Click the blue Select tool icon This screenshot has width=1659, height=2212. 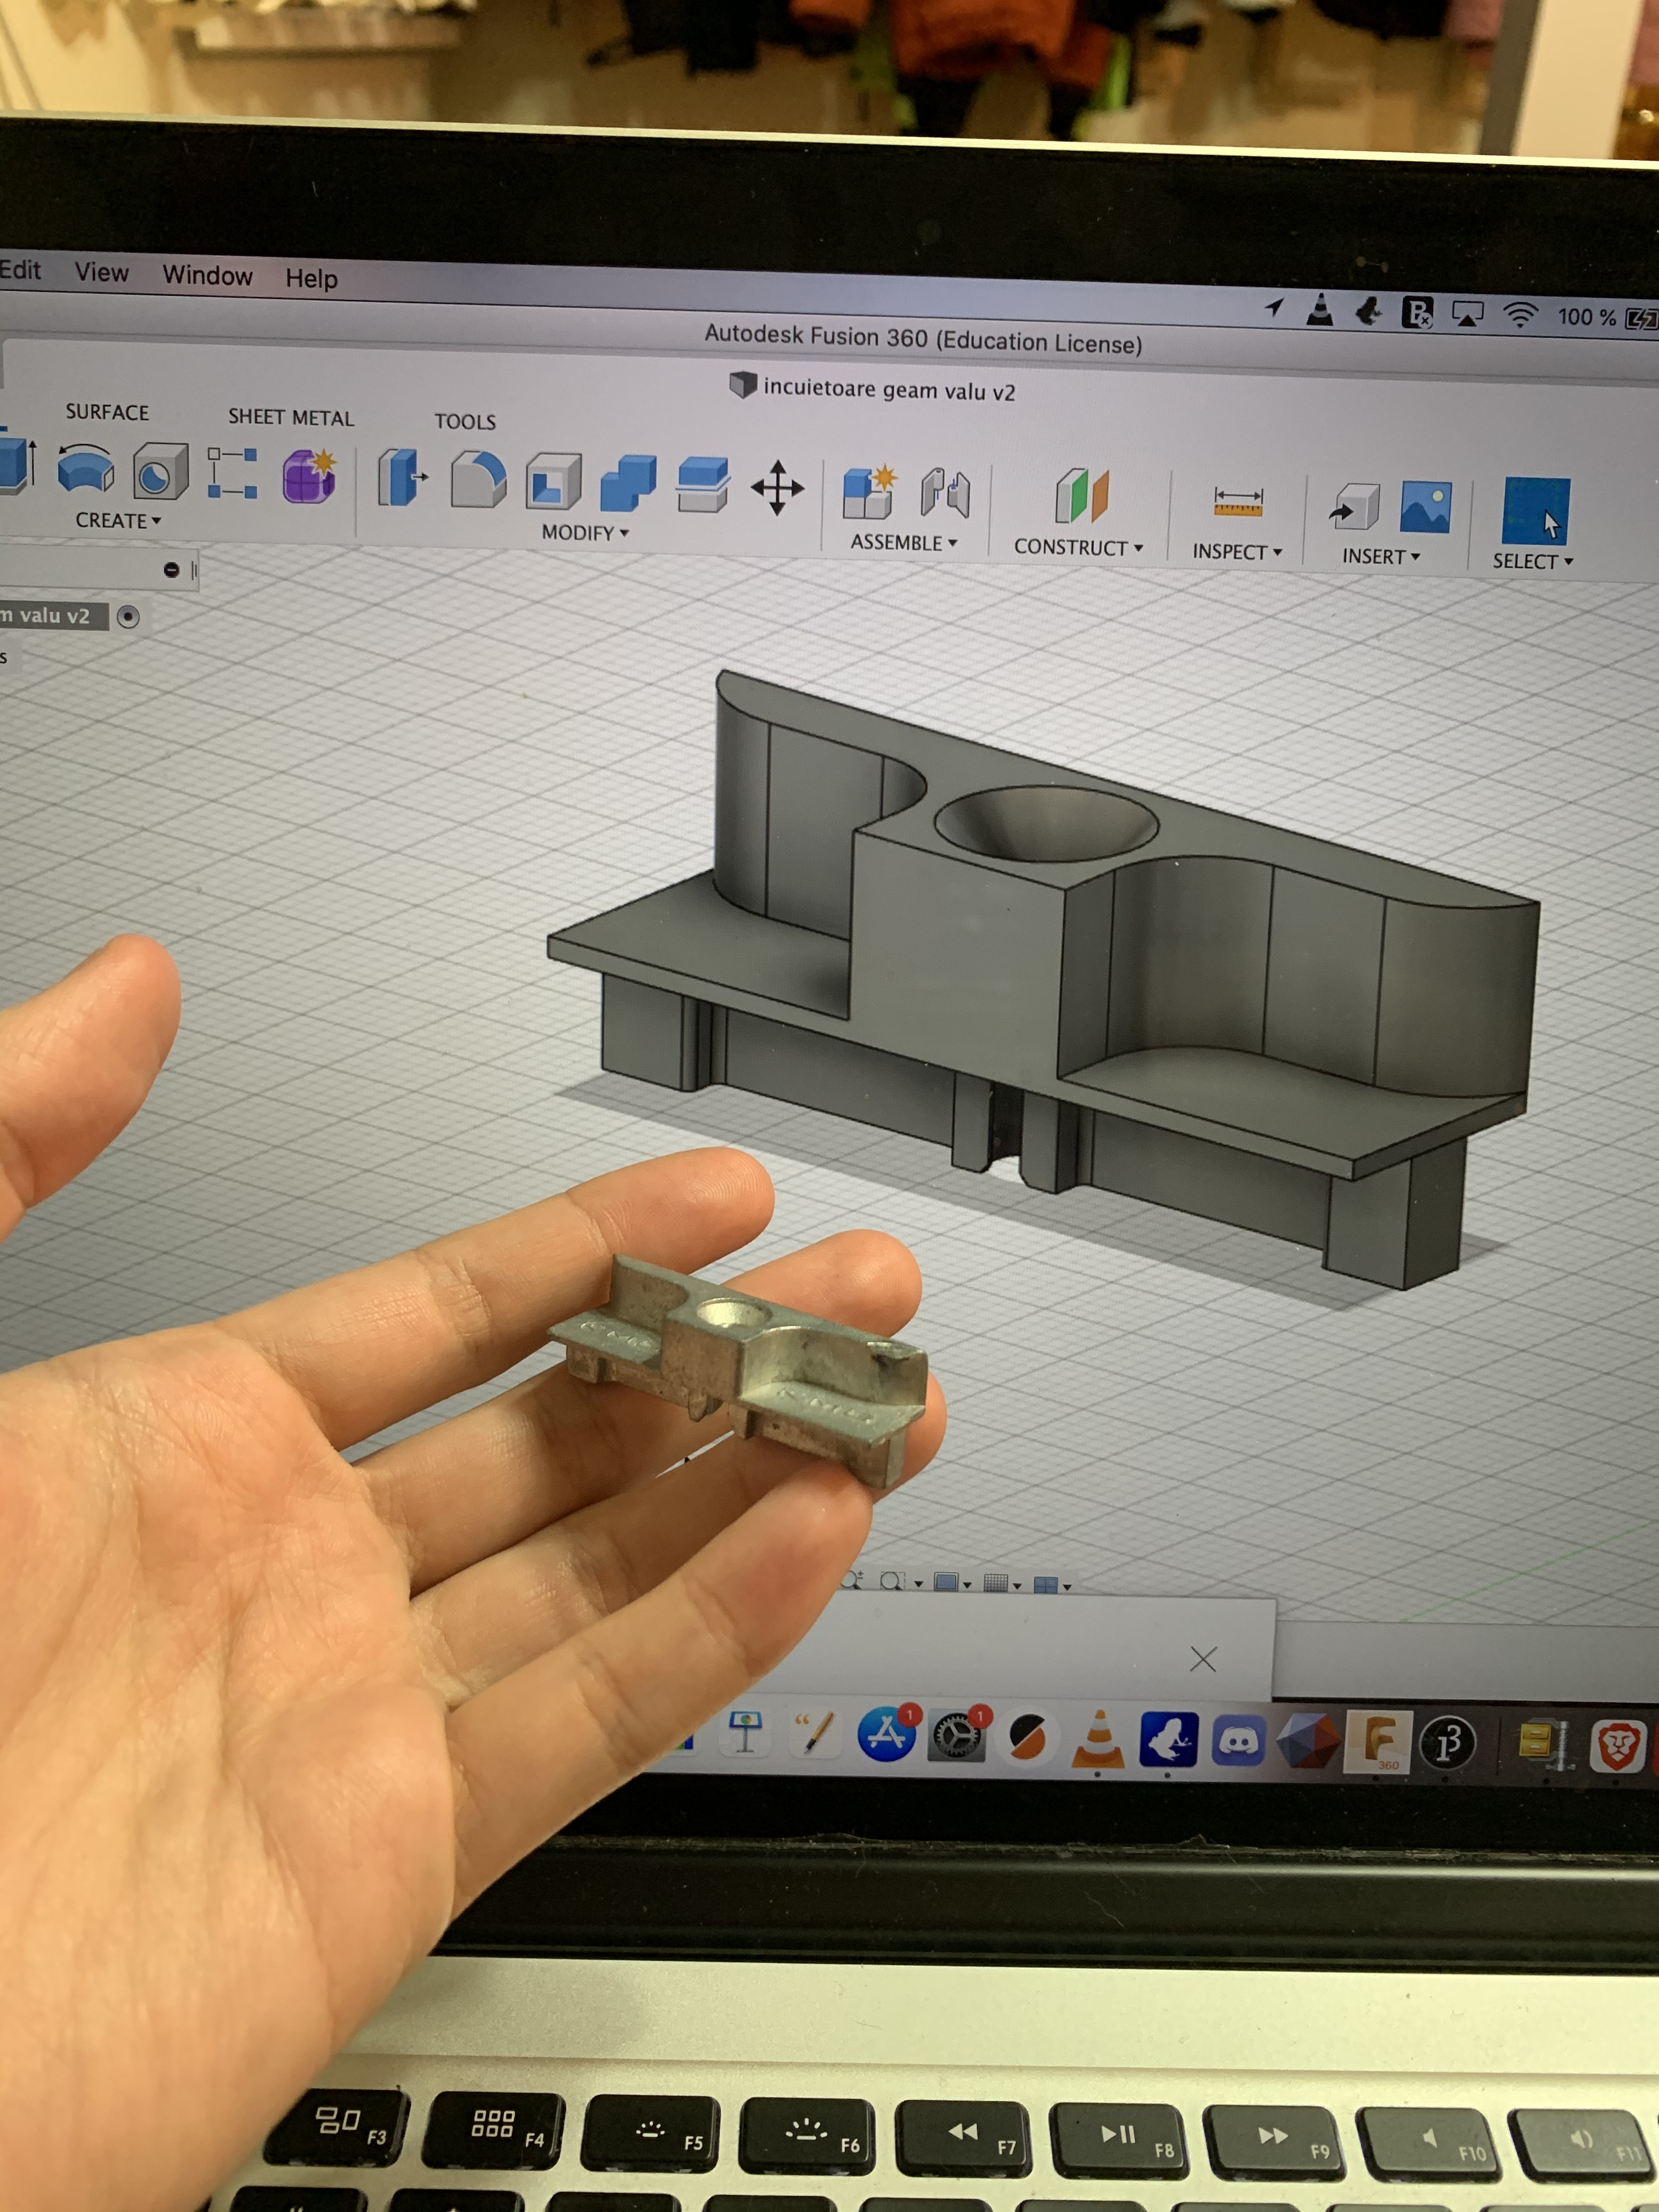pyautogui.click(x=1535, y=511)
